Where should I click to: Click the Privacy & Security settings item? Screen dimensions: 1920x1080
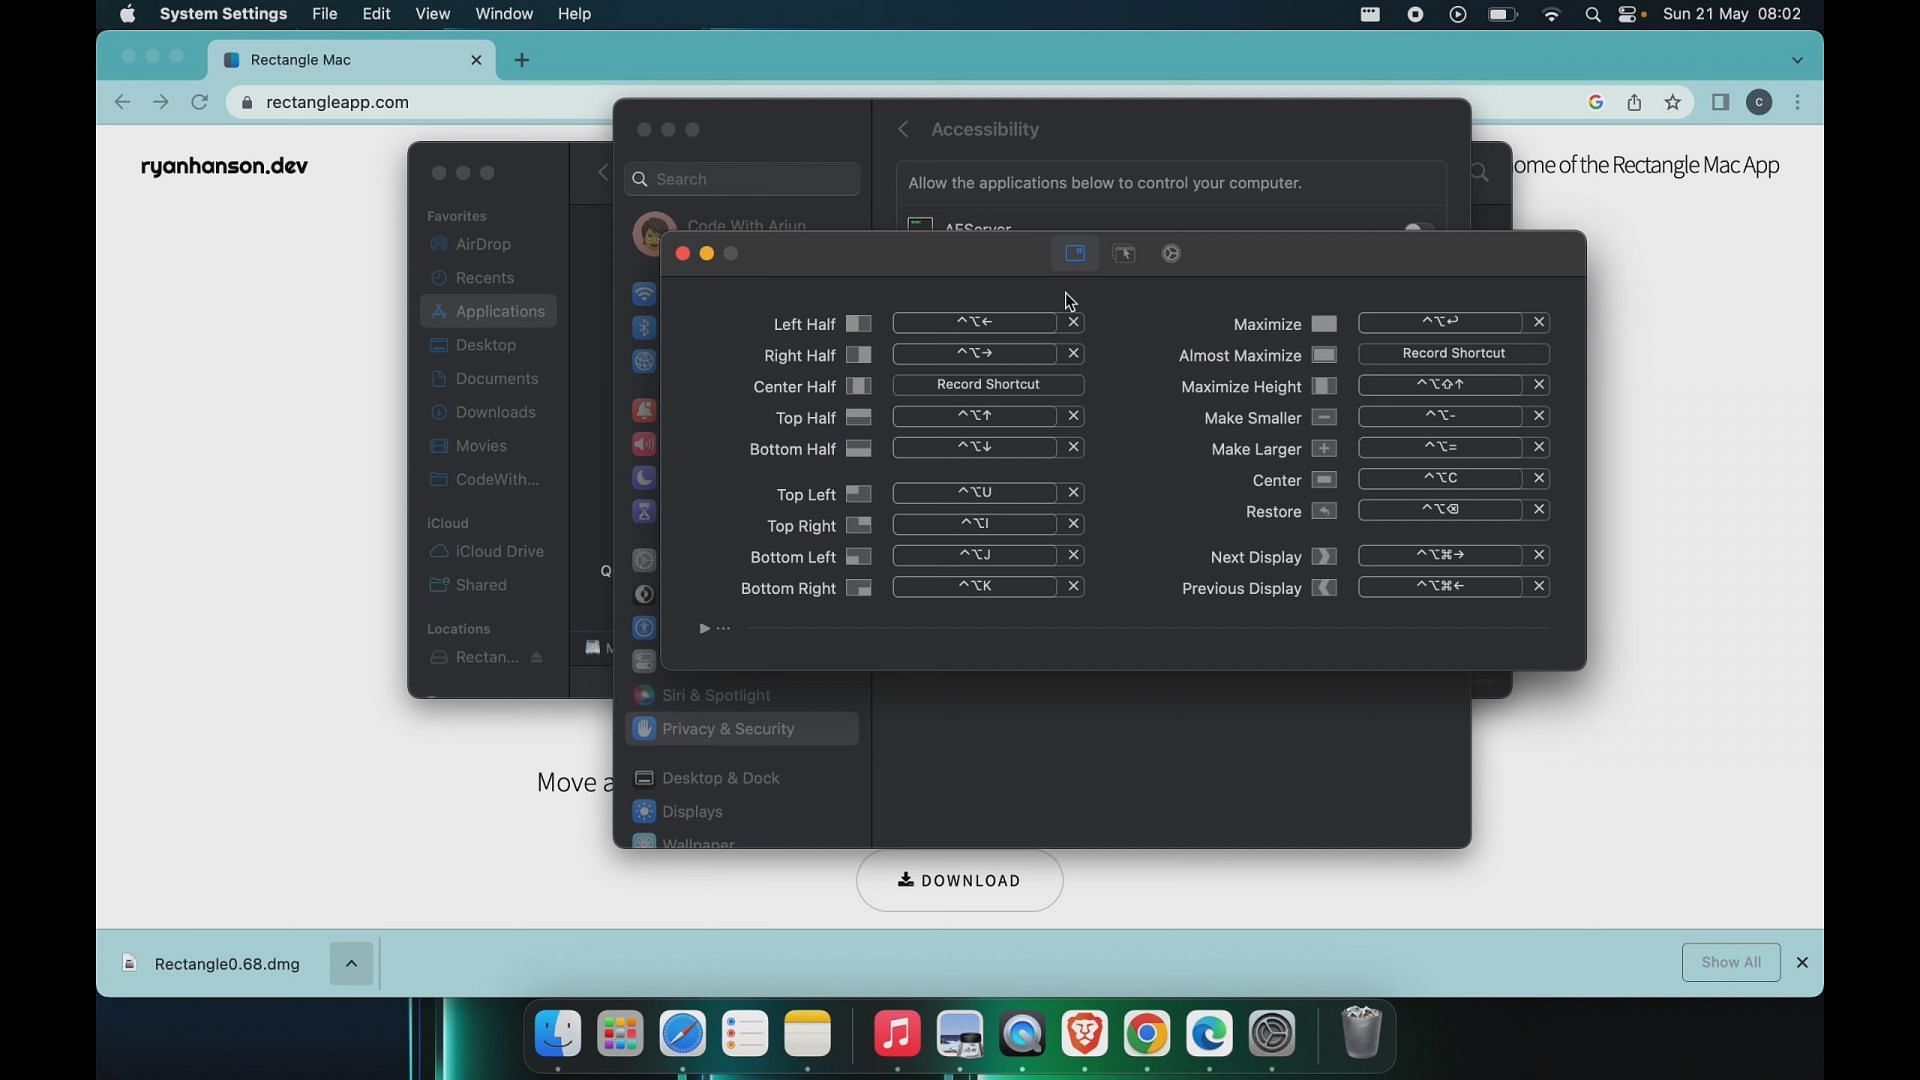728,728
